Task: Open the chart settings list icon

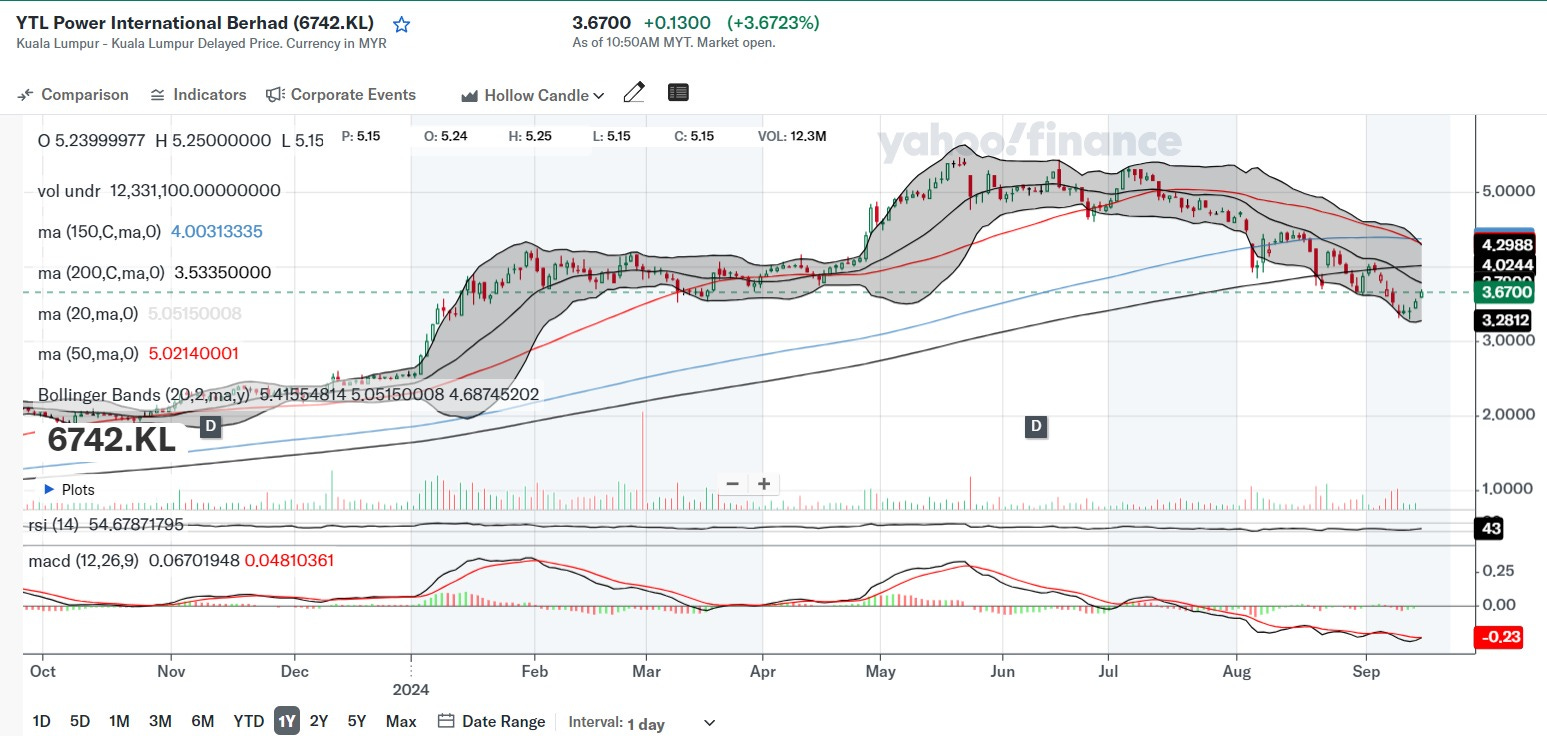Action: tap(678, 93)
